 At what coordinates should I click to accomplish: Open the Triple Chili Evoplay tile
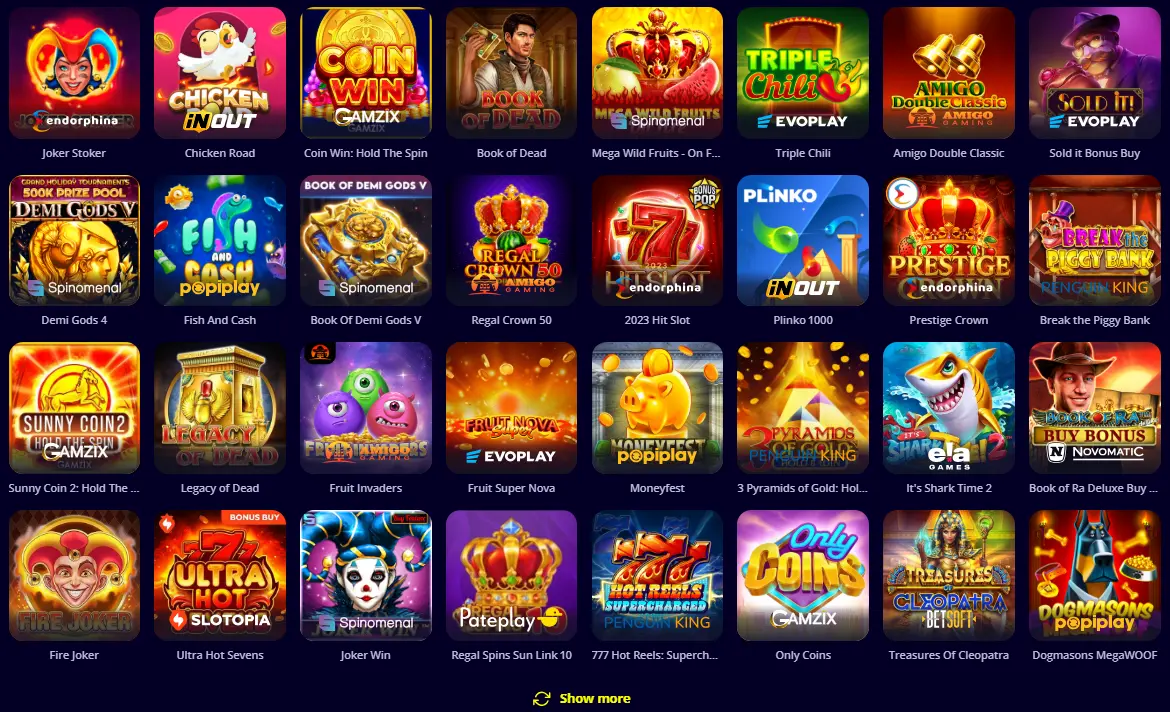[x=803, y=72]
